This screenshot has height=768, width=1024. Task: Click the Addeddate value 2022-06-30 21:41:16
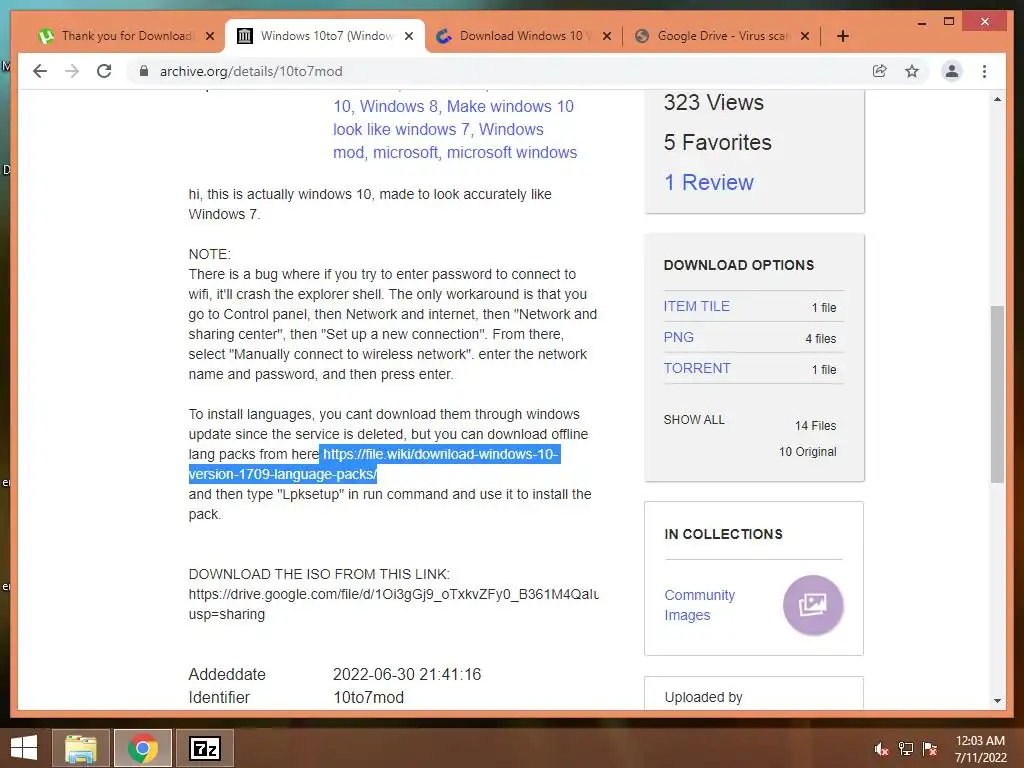pyautogui.click(x=407, y=675)
